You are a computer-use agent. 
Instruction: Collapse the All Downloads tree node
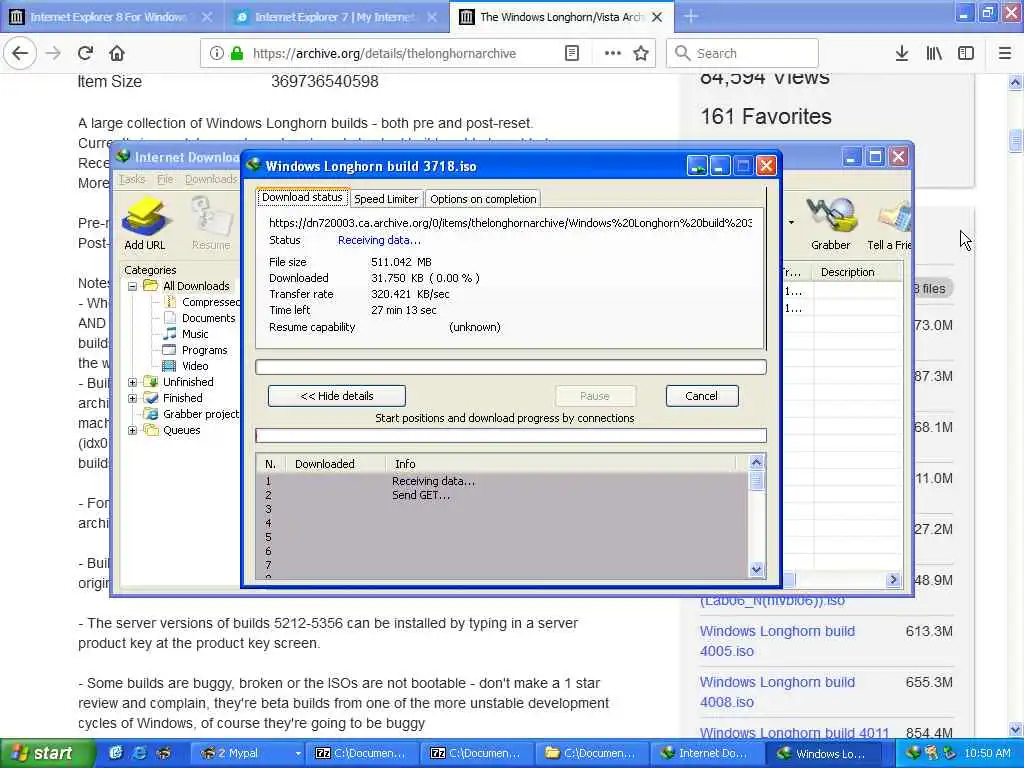pos(133,286)
